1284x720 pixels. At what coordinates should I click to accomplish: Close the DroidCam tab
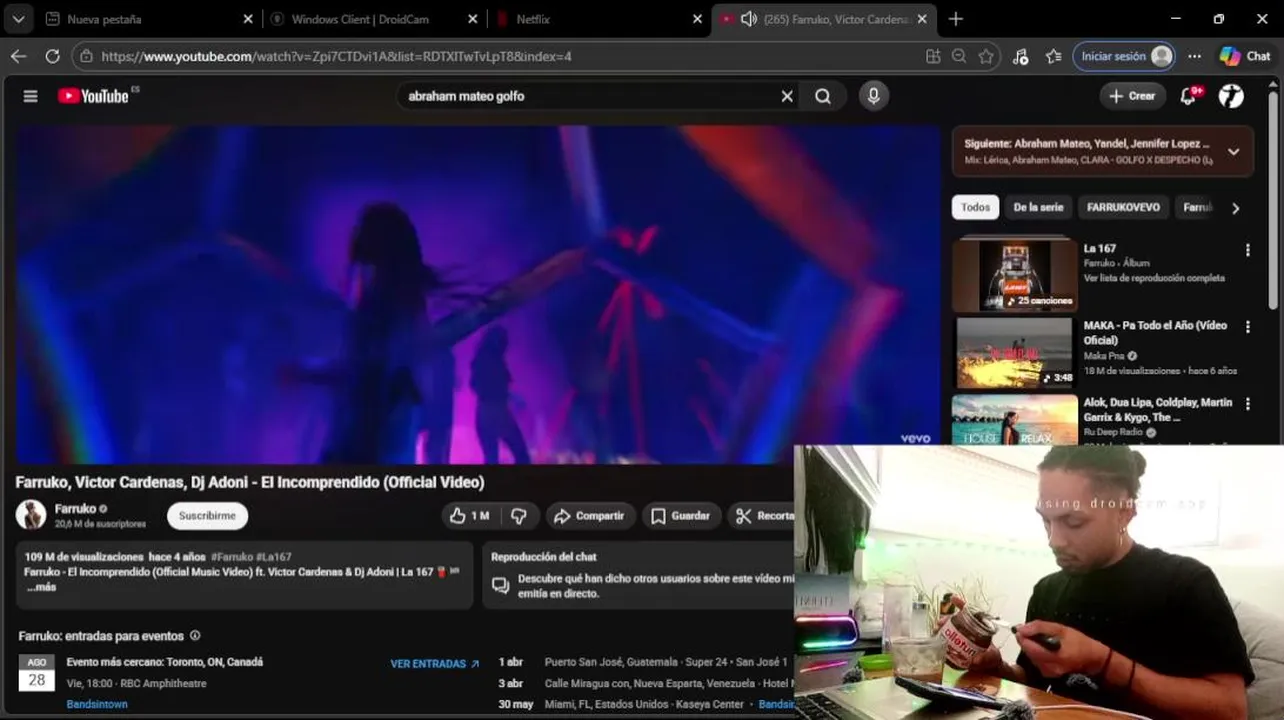point(474,19)
